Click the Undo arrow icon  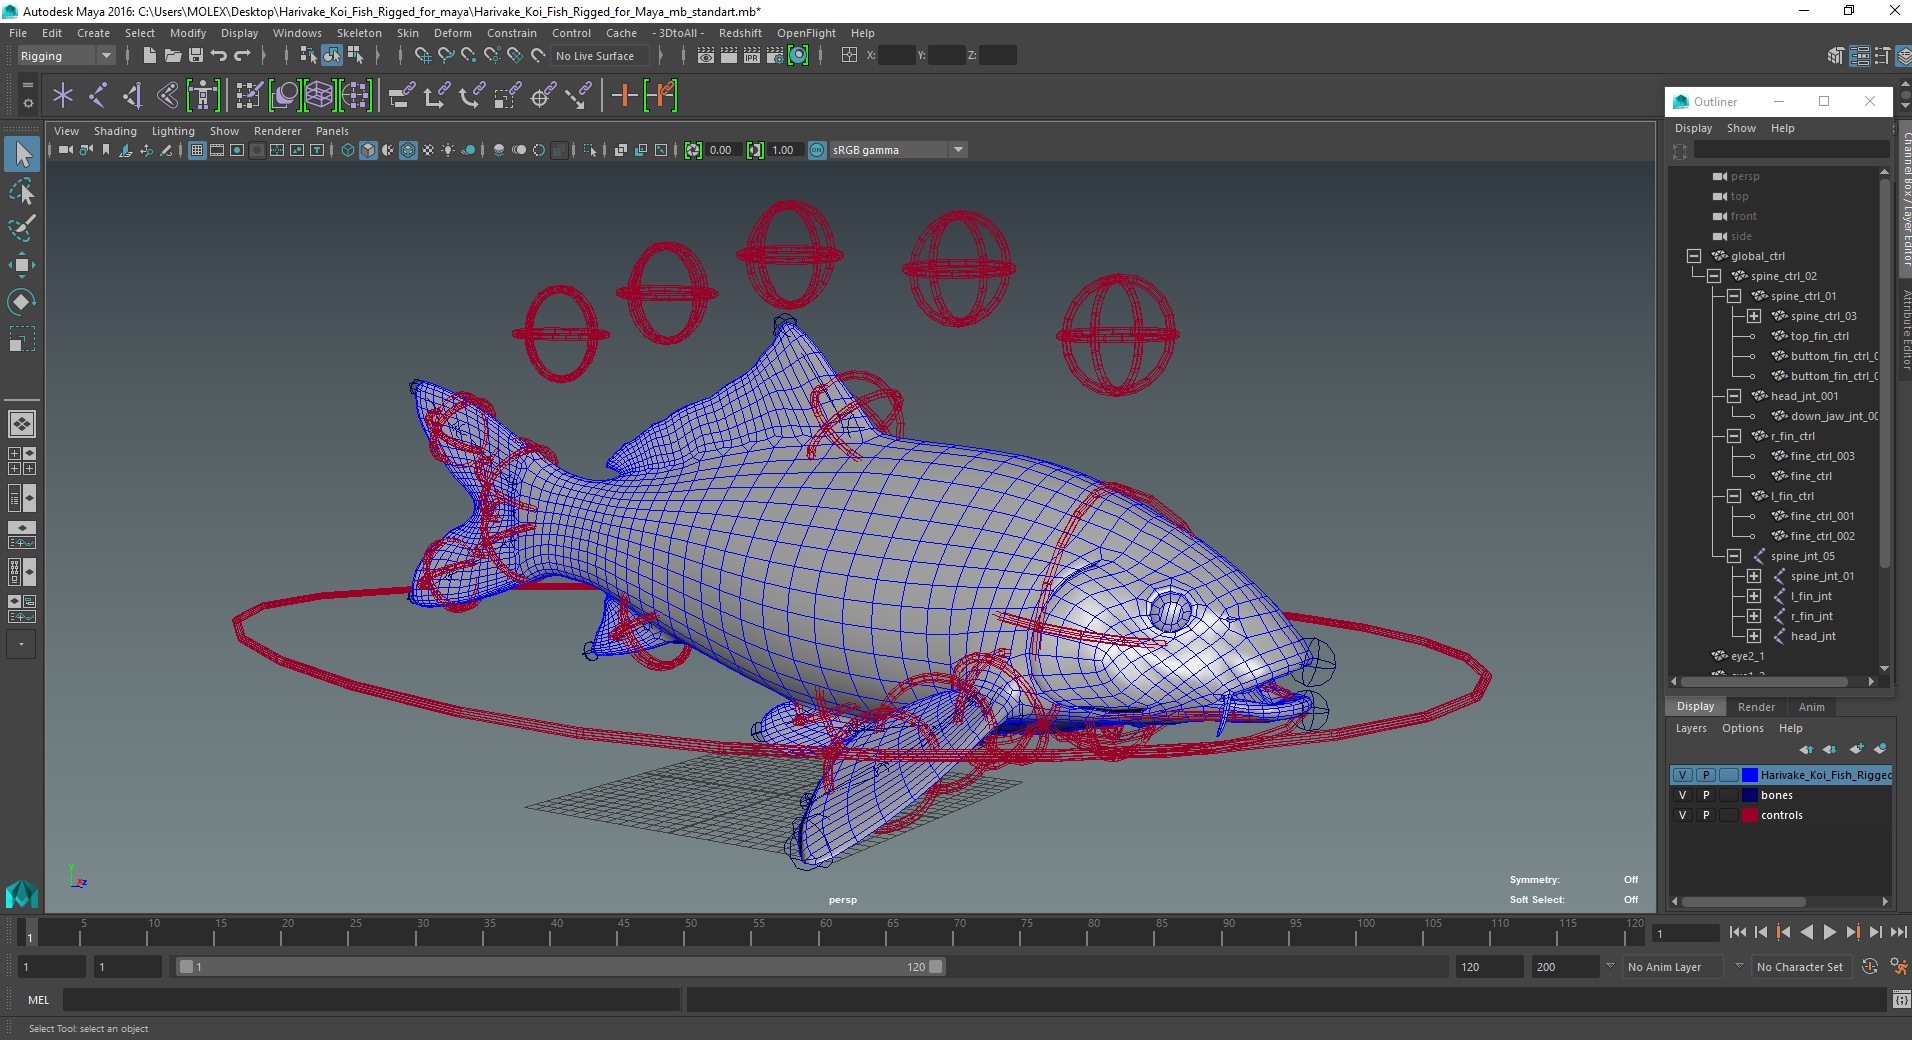click(x=219, y=56)
